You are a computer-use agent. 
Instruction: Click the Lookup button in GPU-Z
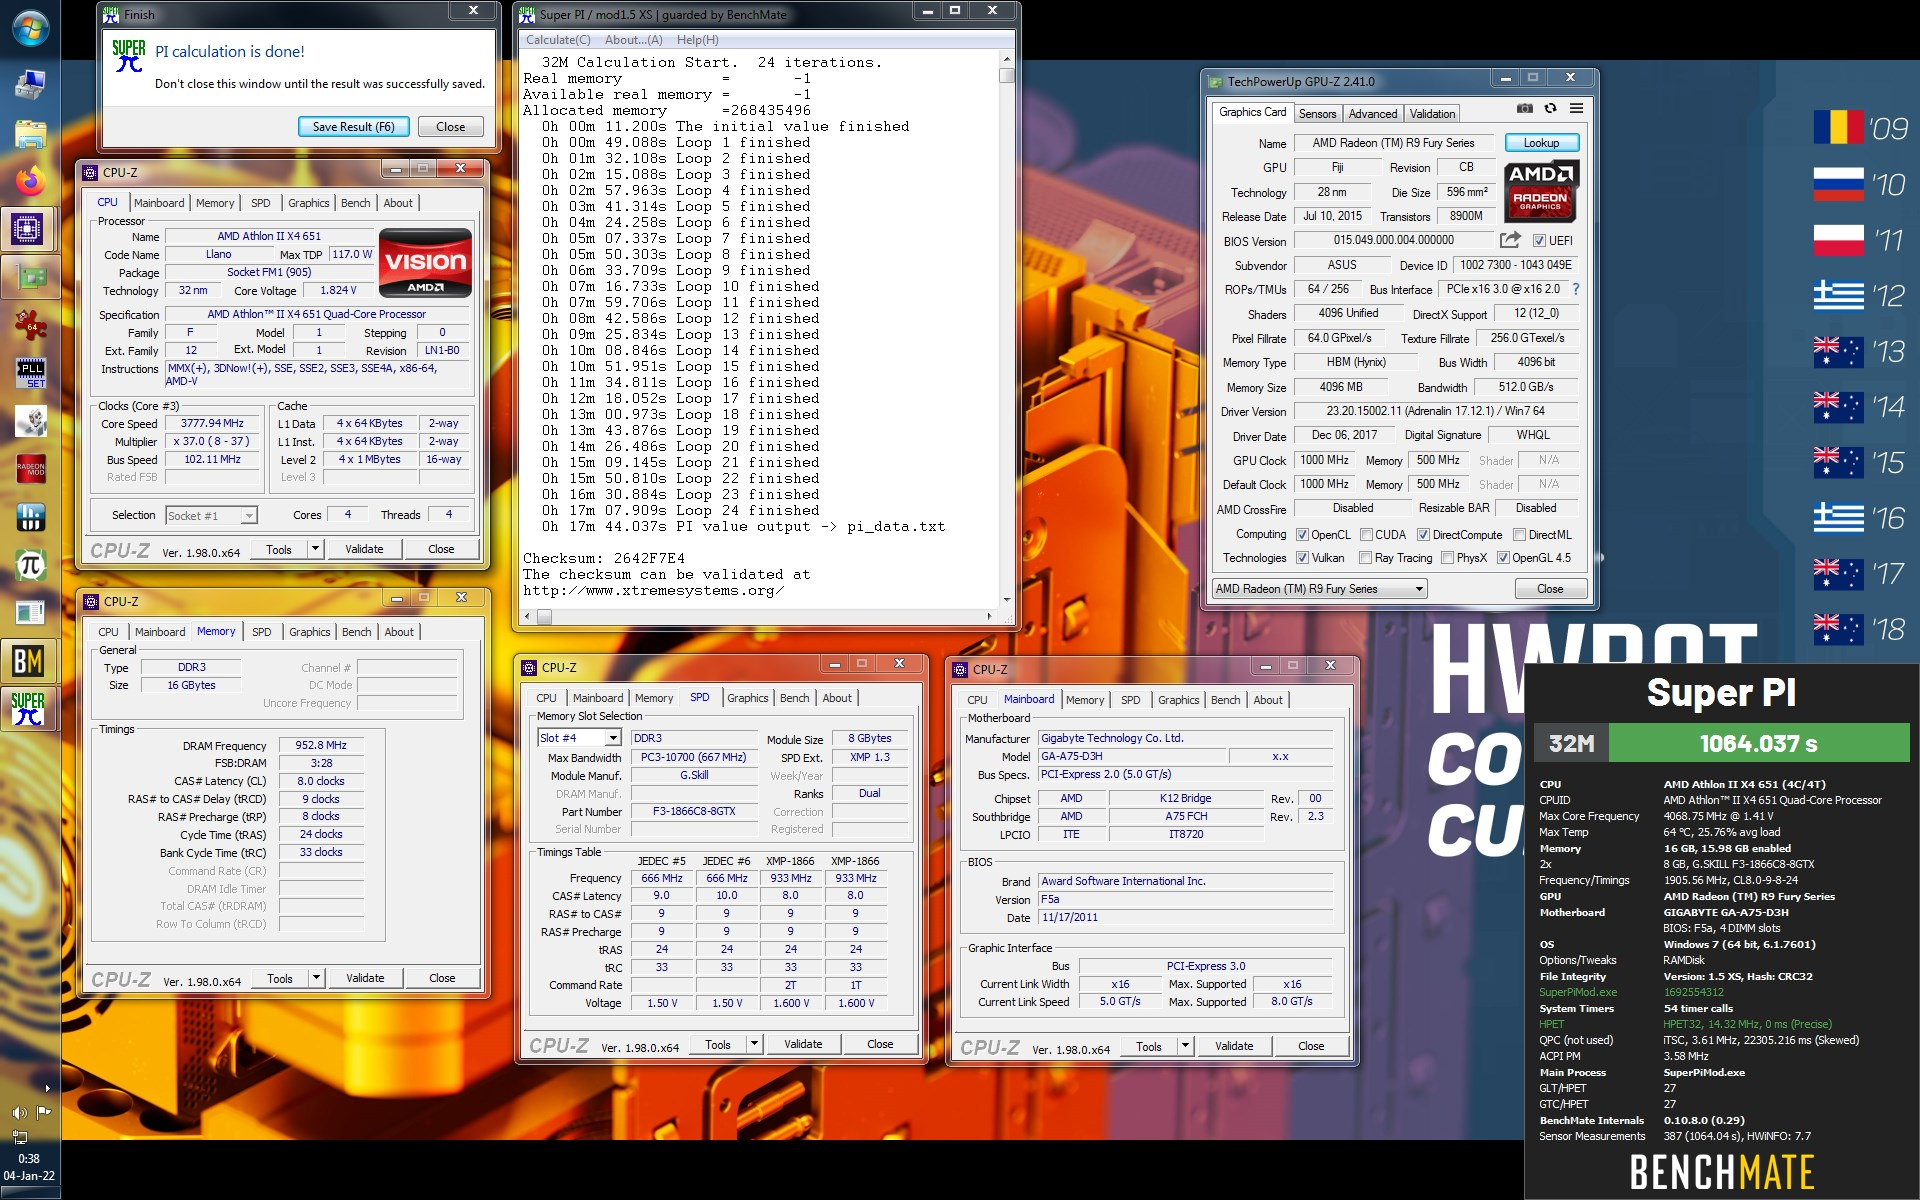point(1541,143)
